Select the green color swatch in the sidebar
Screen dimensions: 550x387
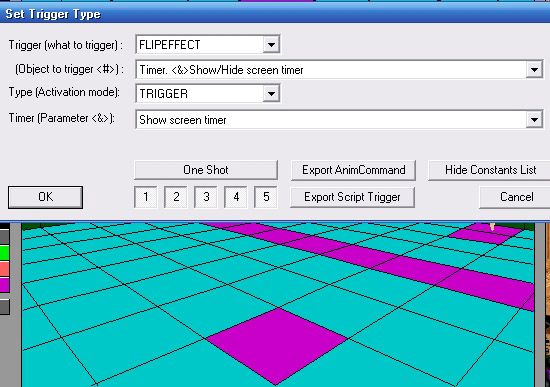4,253
